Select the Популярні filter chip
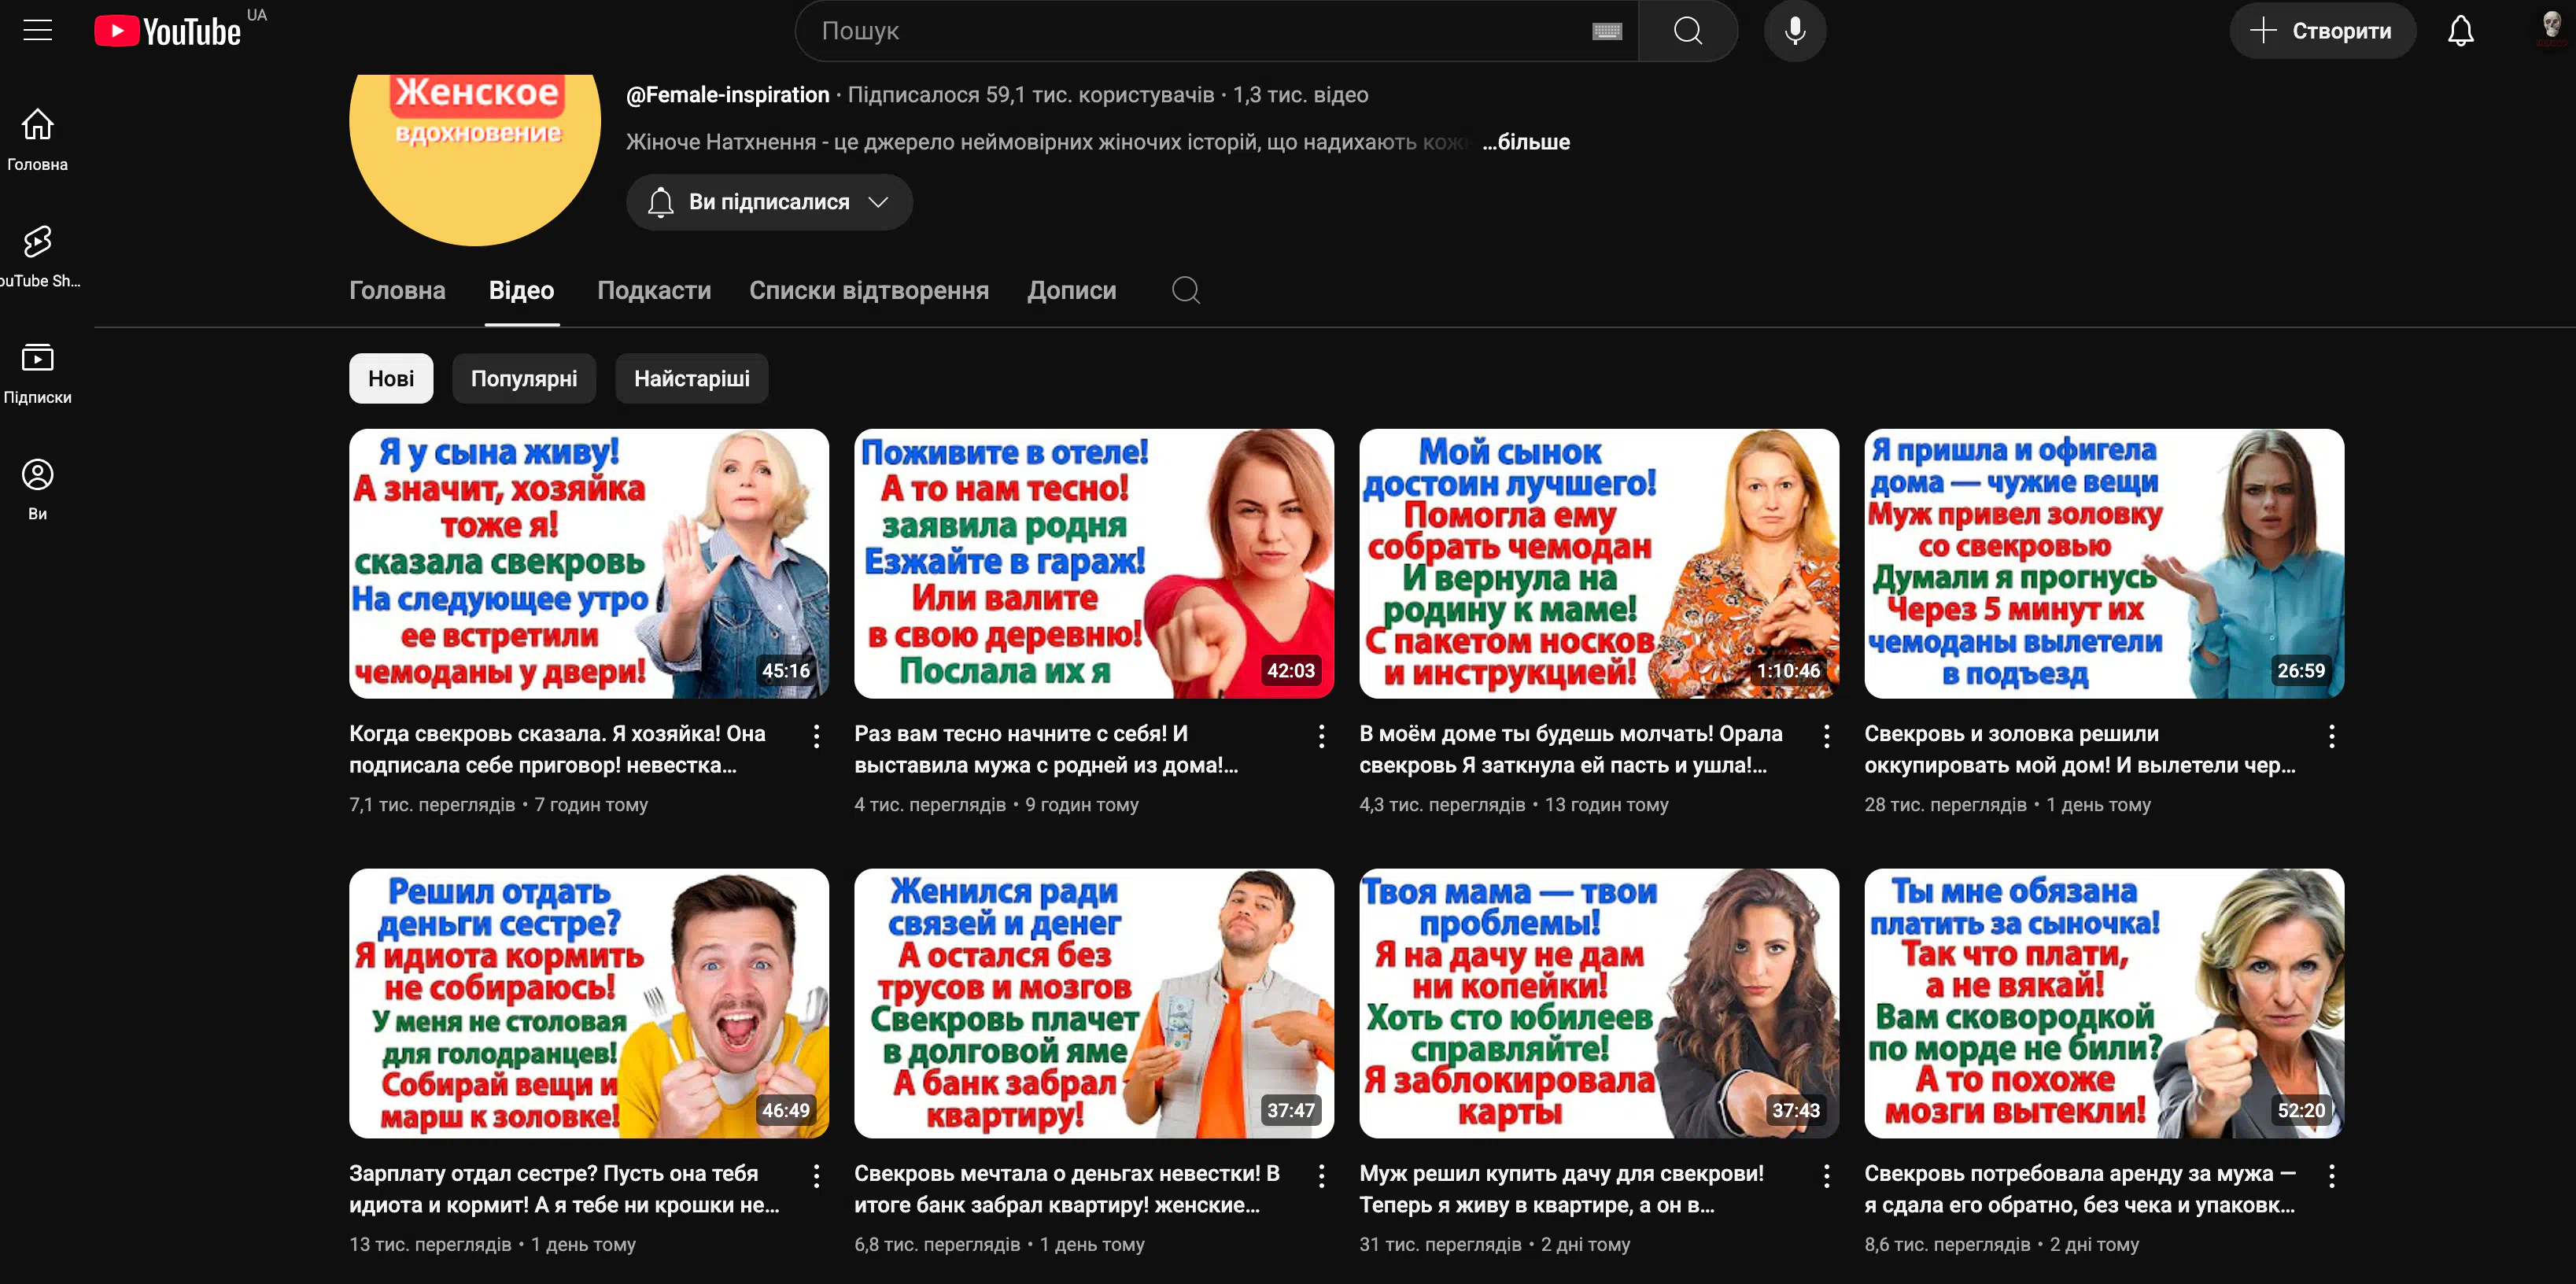2576x1284 pixels. point(524,378)
